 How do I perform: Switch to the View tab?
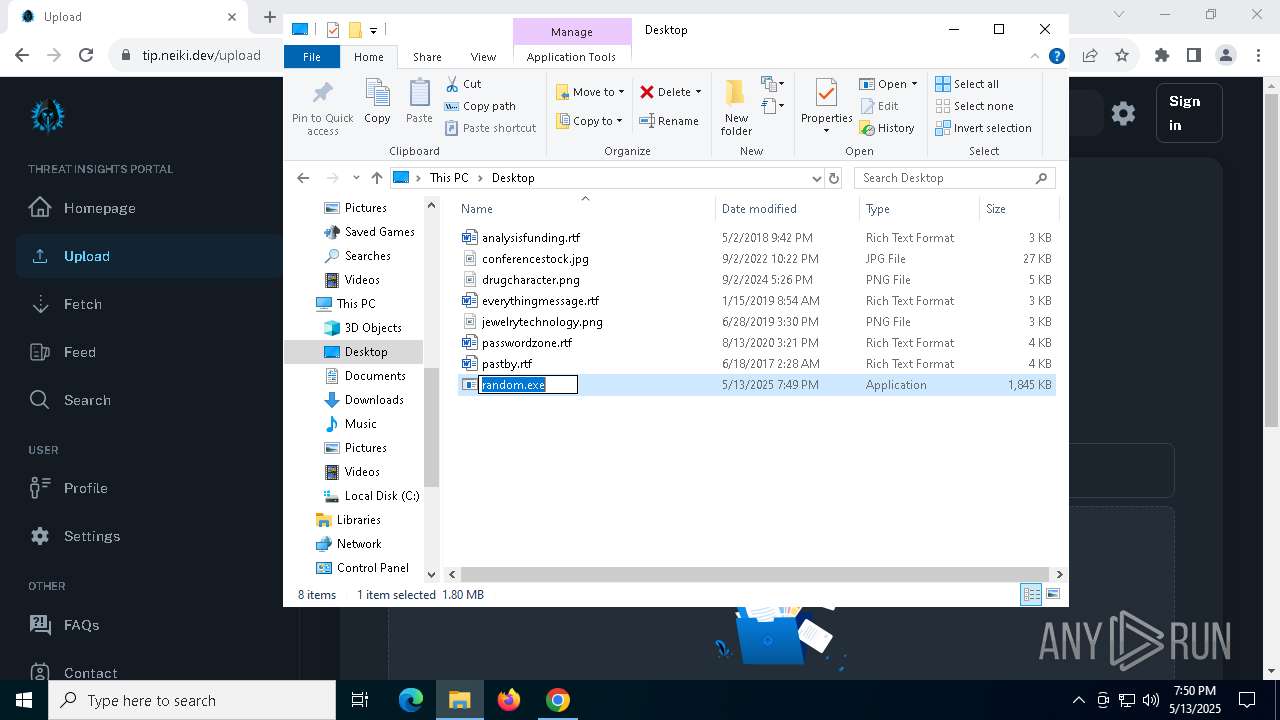tap(483, 57)
